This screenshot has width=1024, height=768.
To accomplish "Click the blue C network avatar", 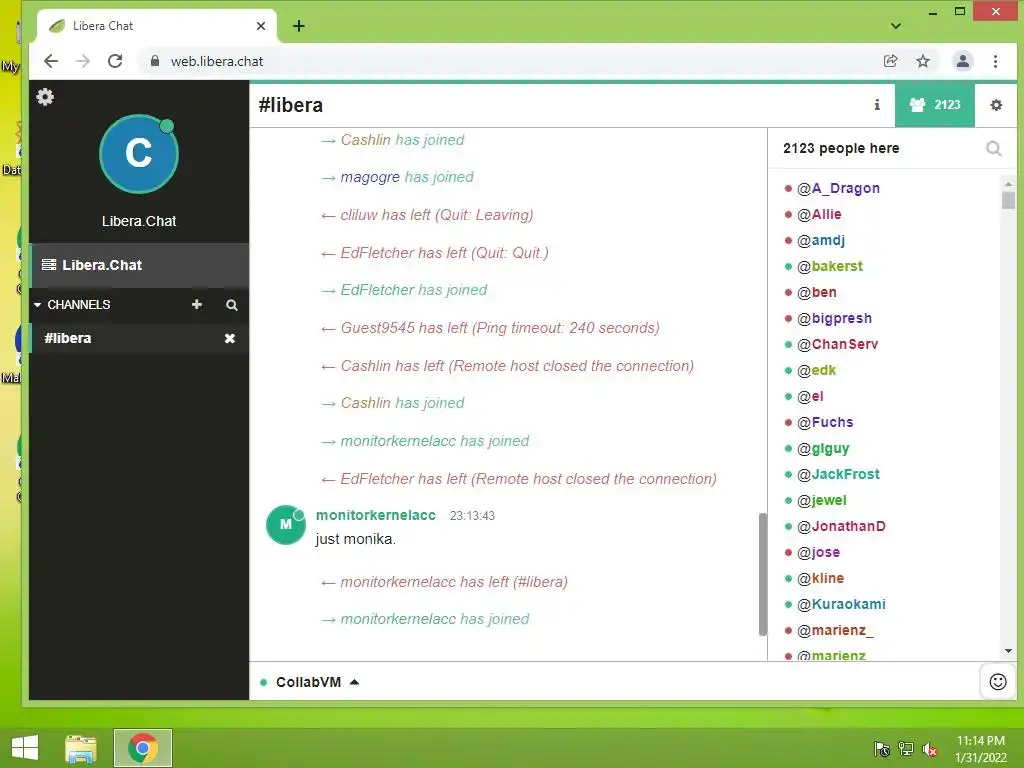I will point(138,154).
